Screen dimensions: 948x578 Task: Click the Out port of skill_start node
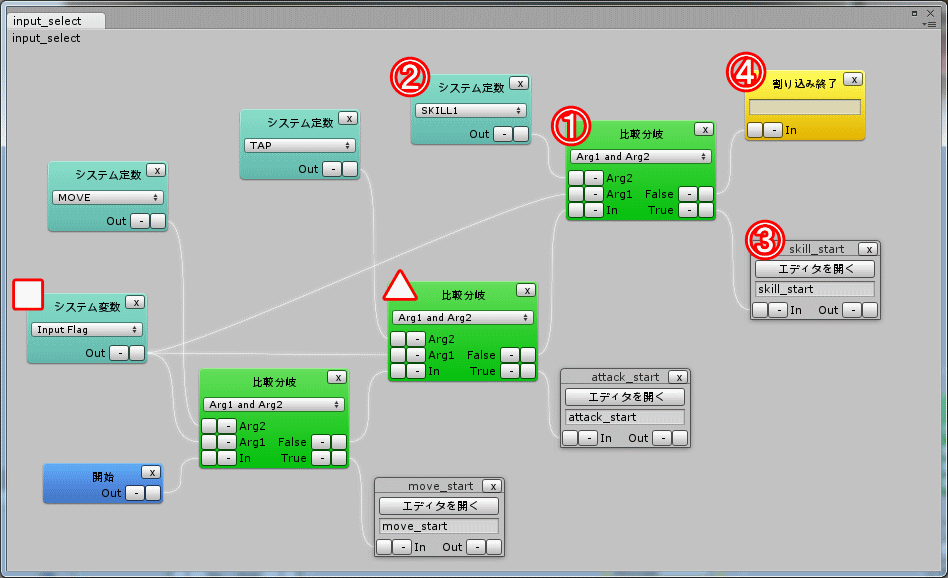click(x=870, y=310)
